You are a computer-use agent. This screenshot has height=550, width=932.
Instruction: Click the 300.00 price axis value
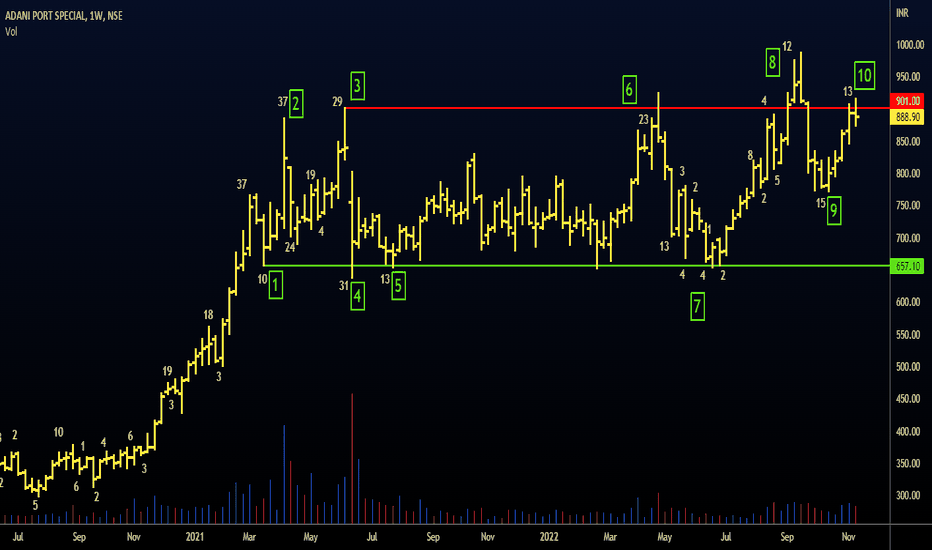click(x=910, y=495)
